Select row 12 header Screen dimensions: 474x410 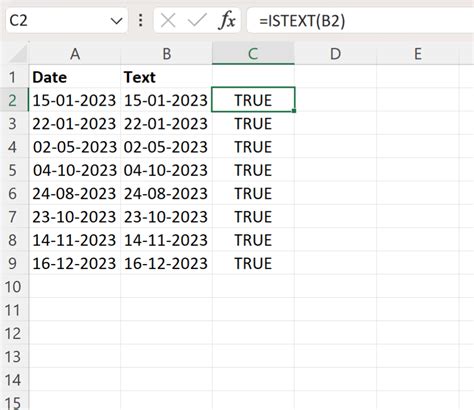pyautogui.click(x=13, y=333)
